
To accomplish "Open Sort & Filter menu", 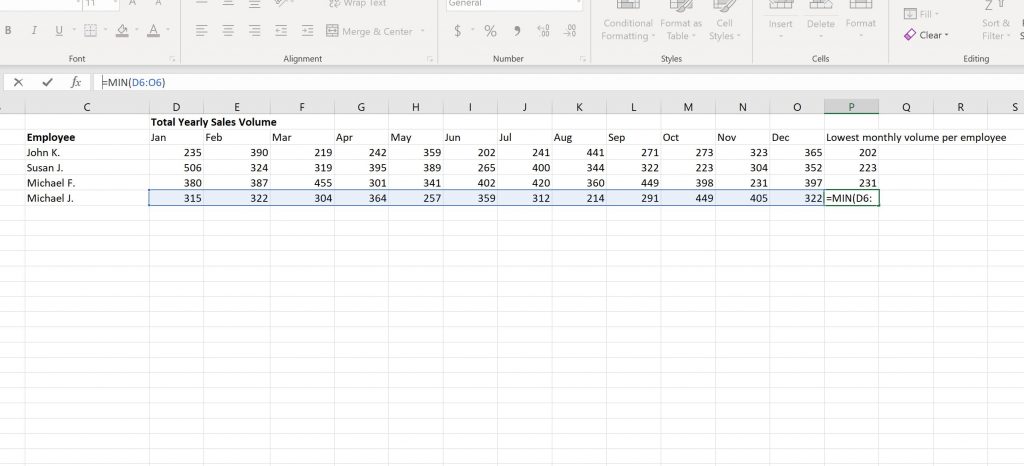I will pyautogui.click(x=995, y=23).
